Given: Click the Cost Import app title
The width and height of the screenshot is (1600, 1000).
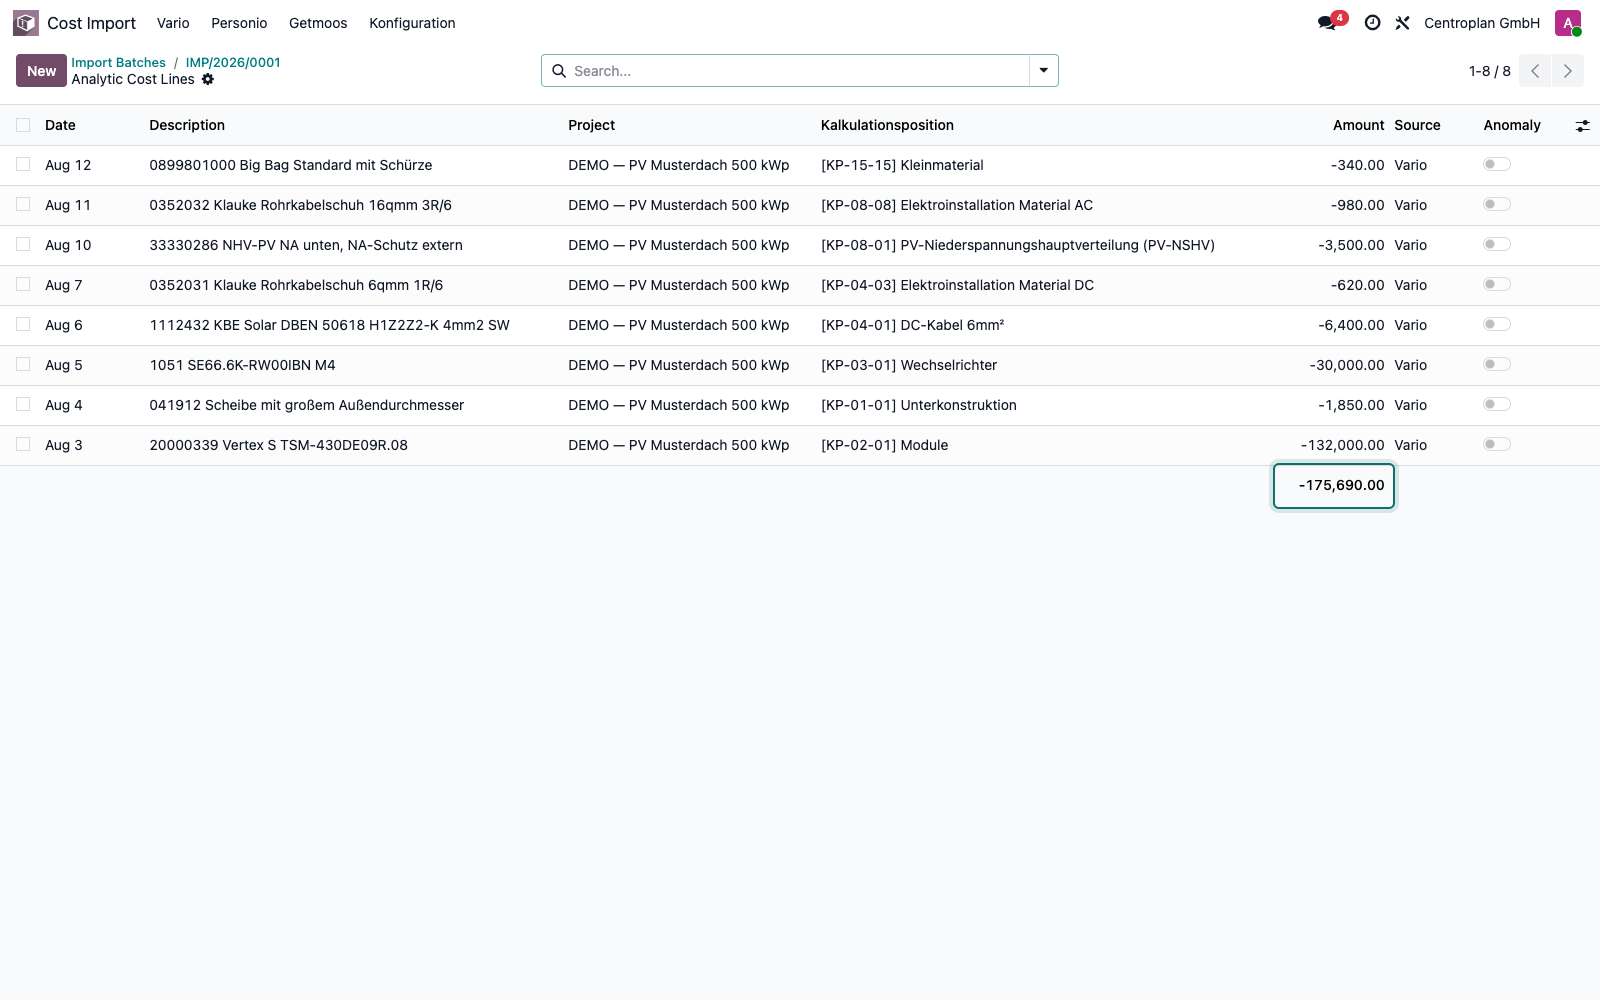Looking at the screenshot, I should [91, 23].
